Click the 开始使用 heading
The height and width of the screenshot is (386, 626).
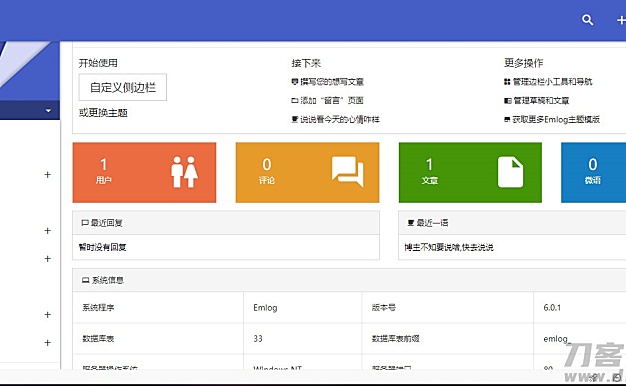[x=98, y=63]
